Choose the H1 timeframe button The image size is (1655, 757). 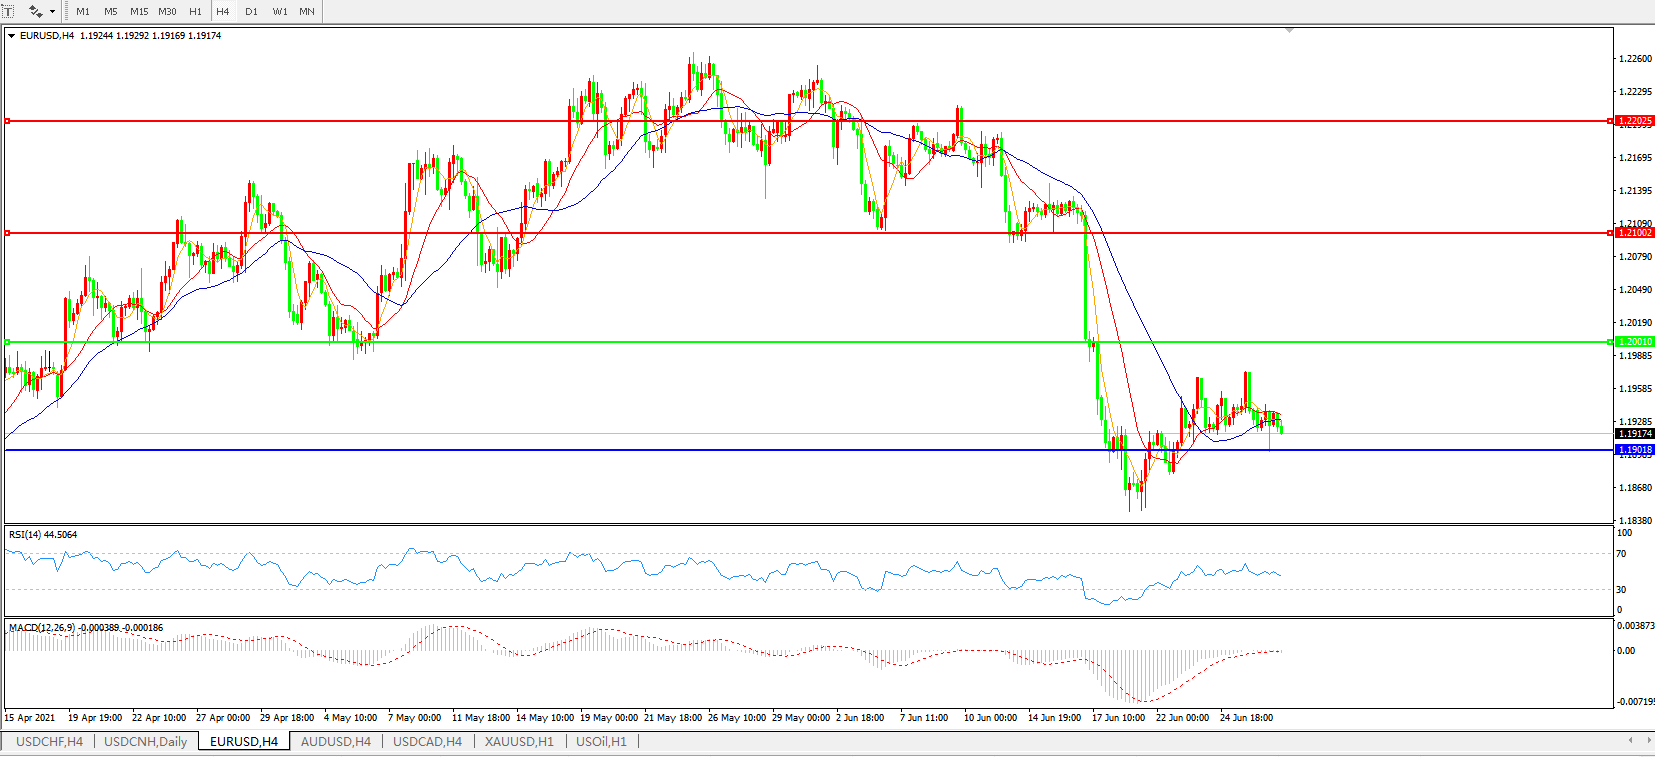point(195,12)
